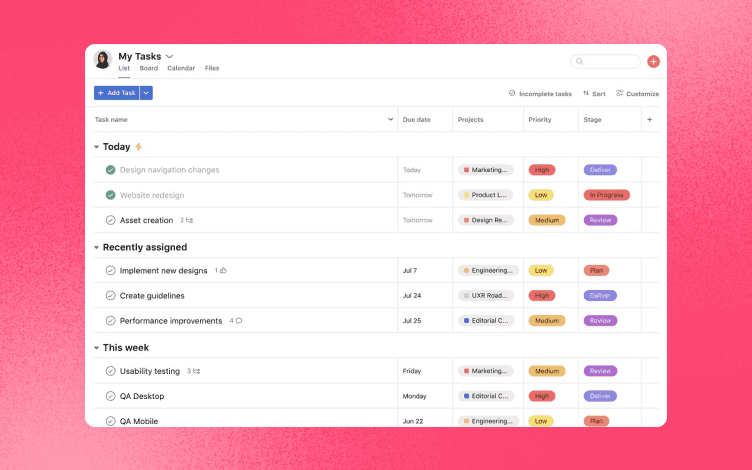Image resolution: width=752 pixels, height=470 pixels.
Task: Click the High priority tag on Design navigation changes
Action: (542, 170)
